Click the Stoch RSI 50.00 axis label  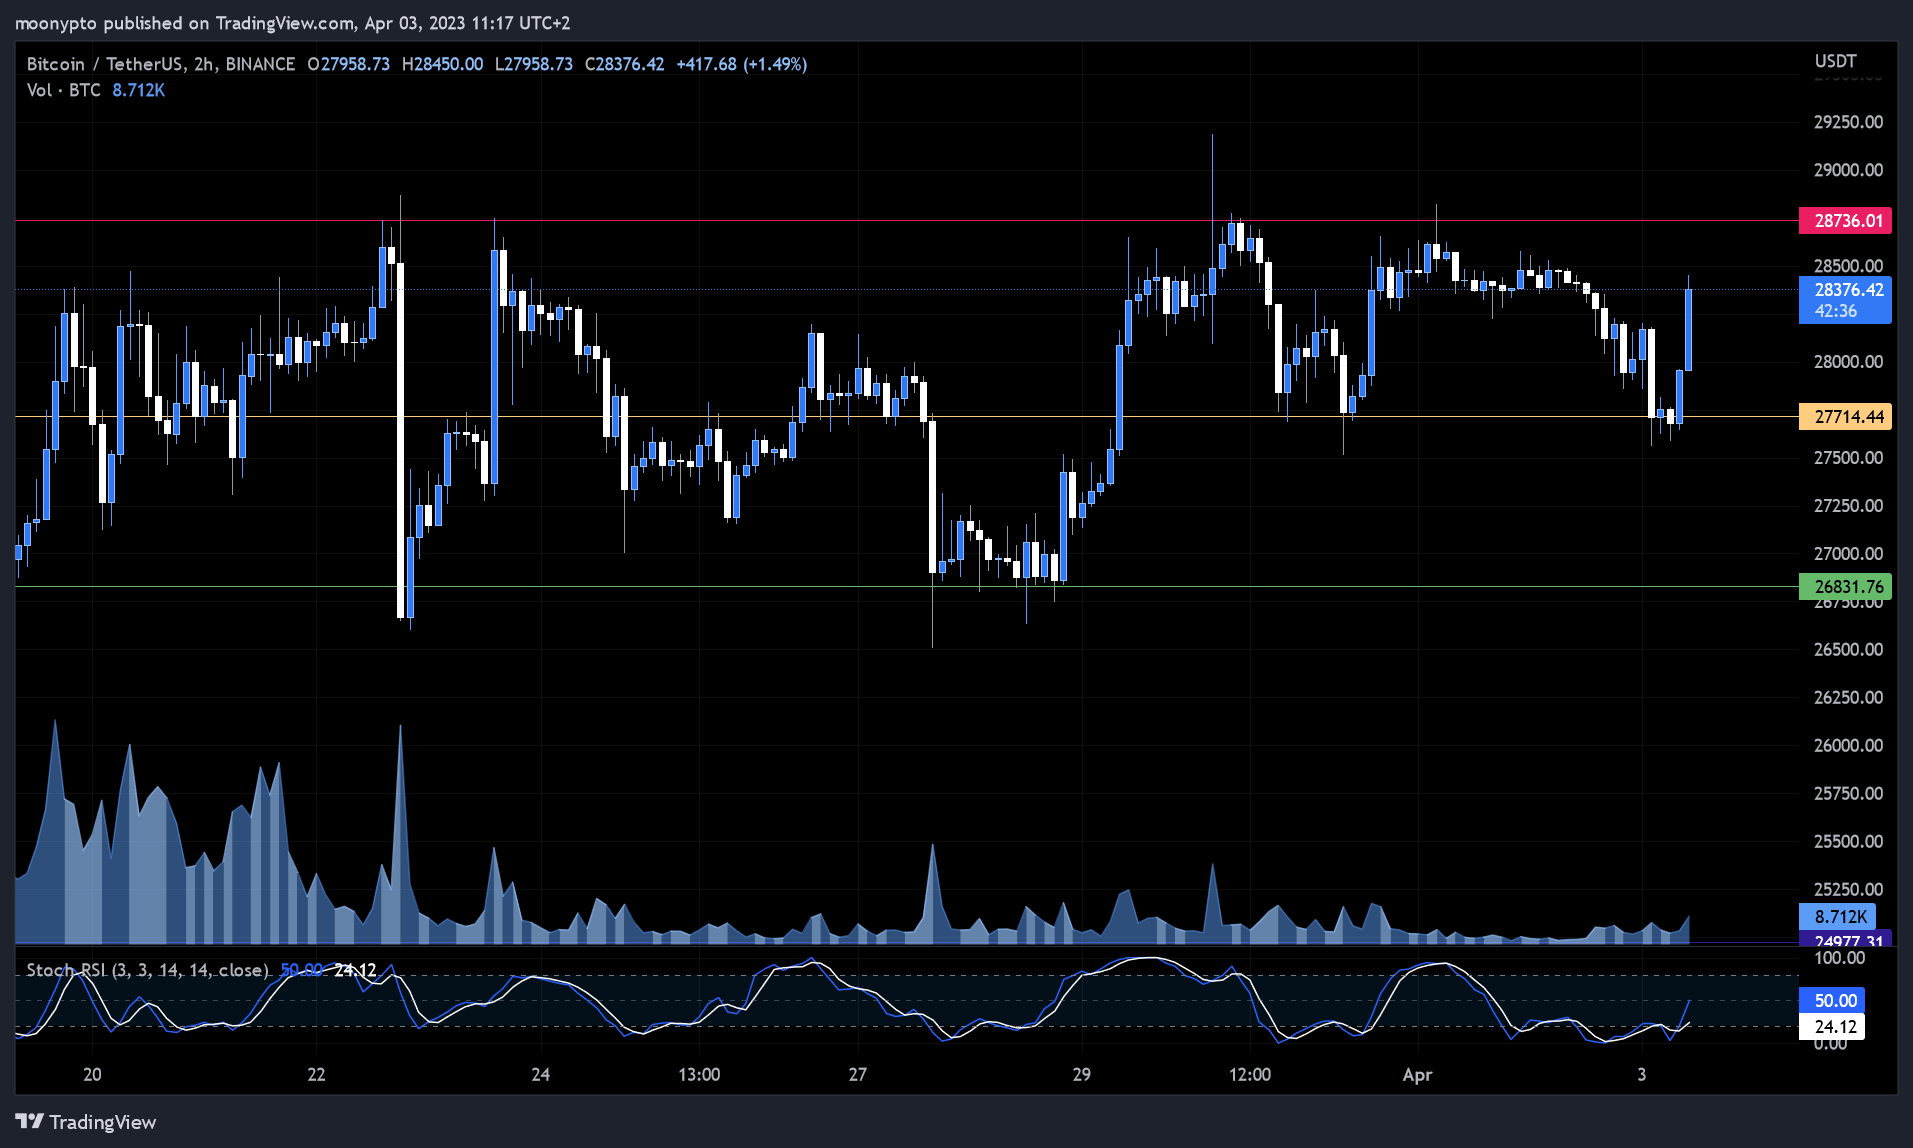pos(1832,1000)
